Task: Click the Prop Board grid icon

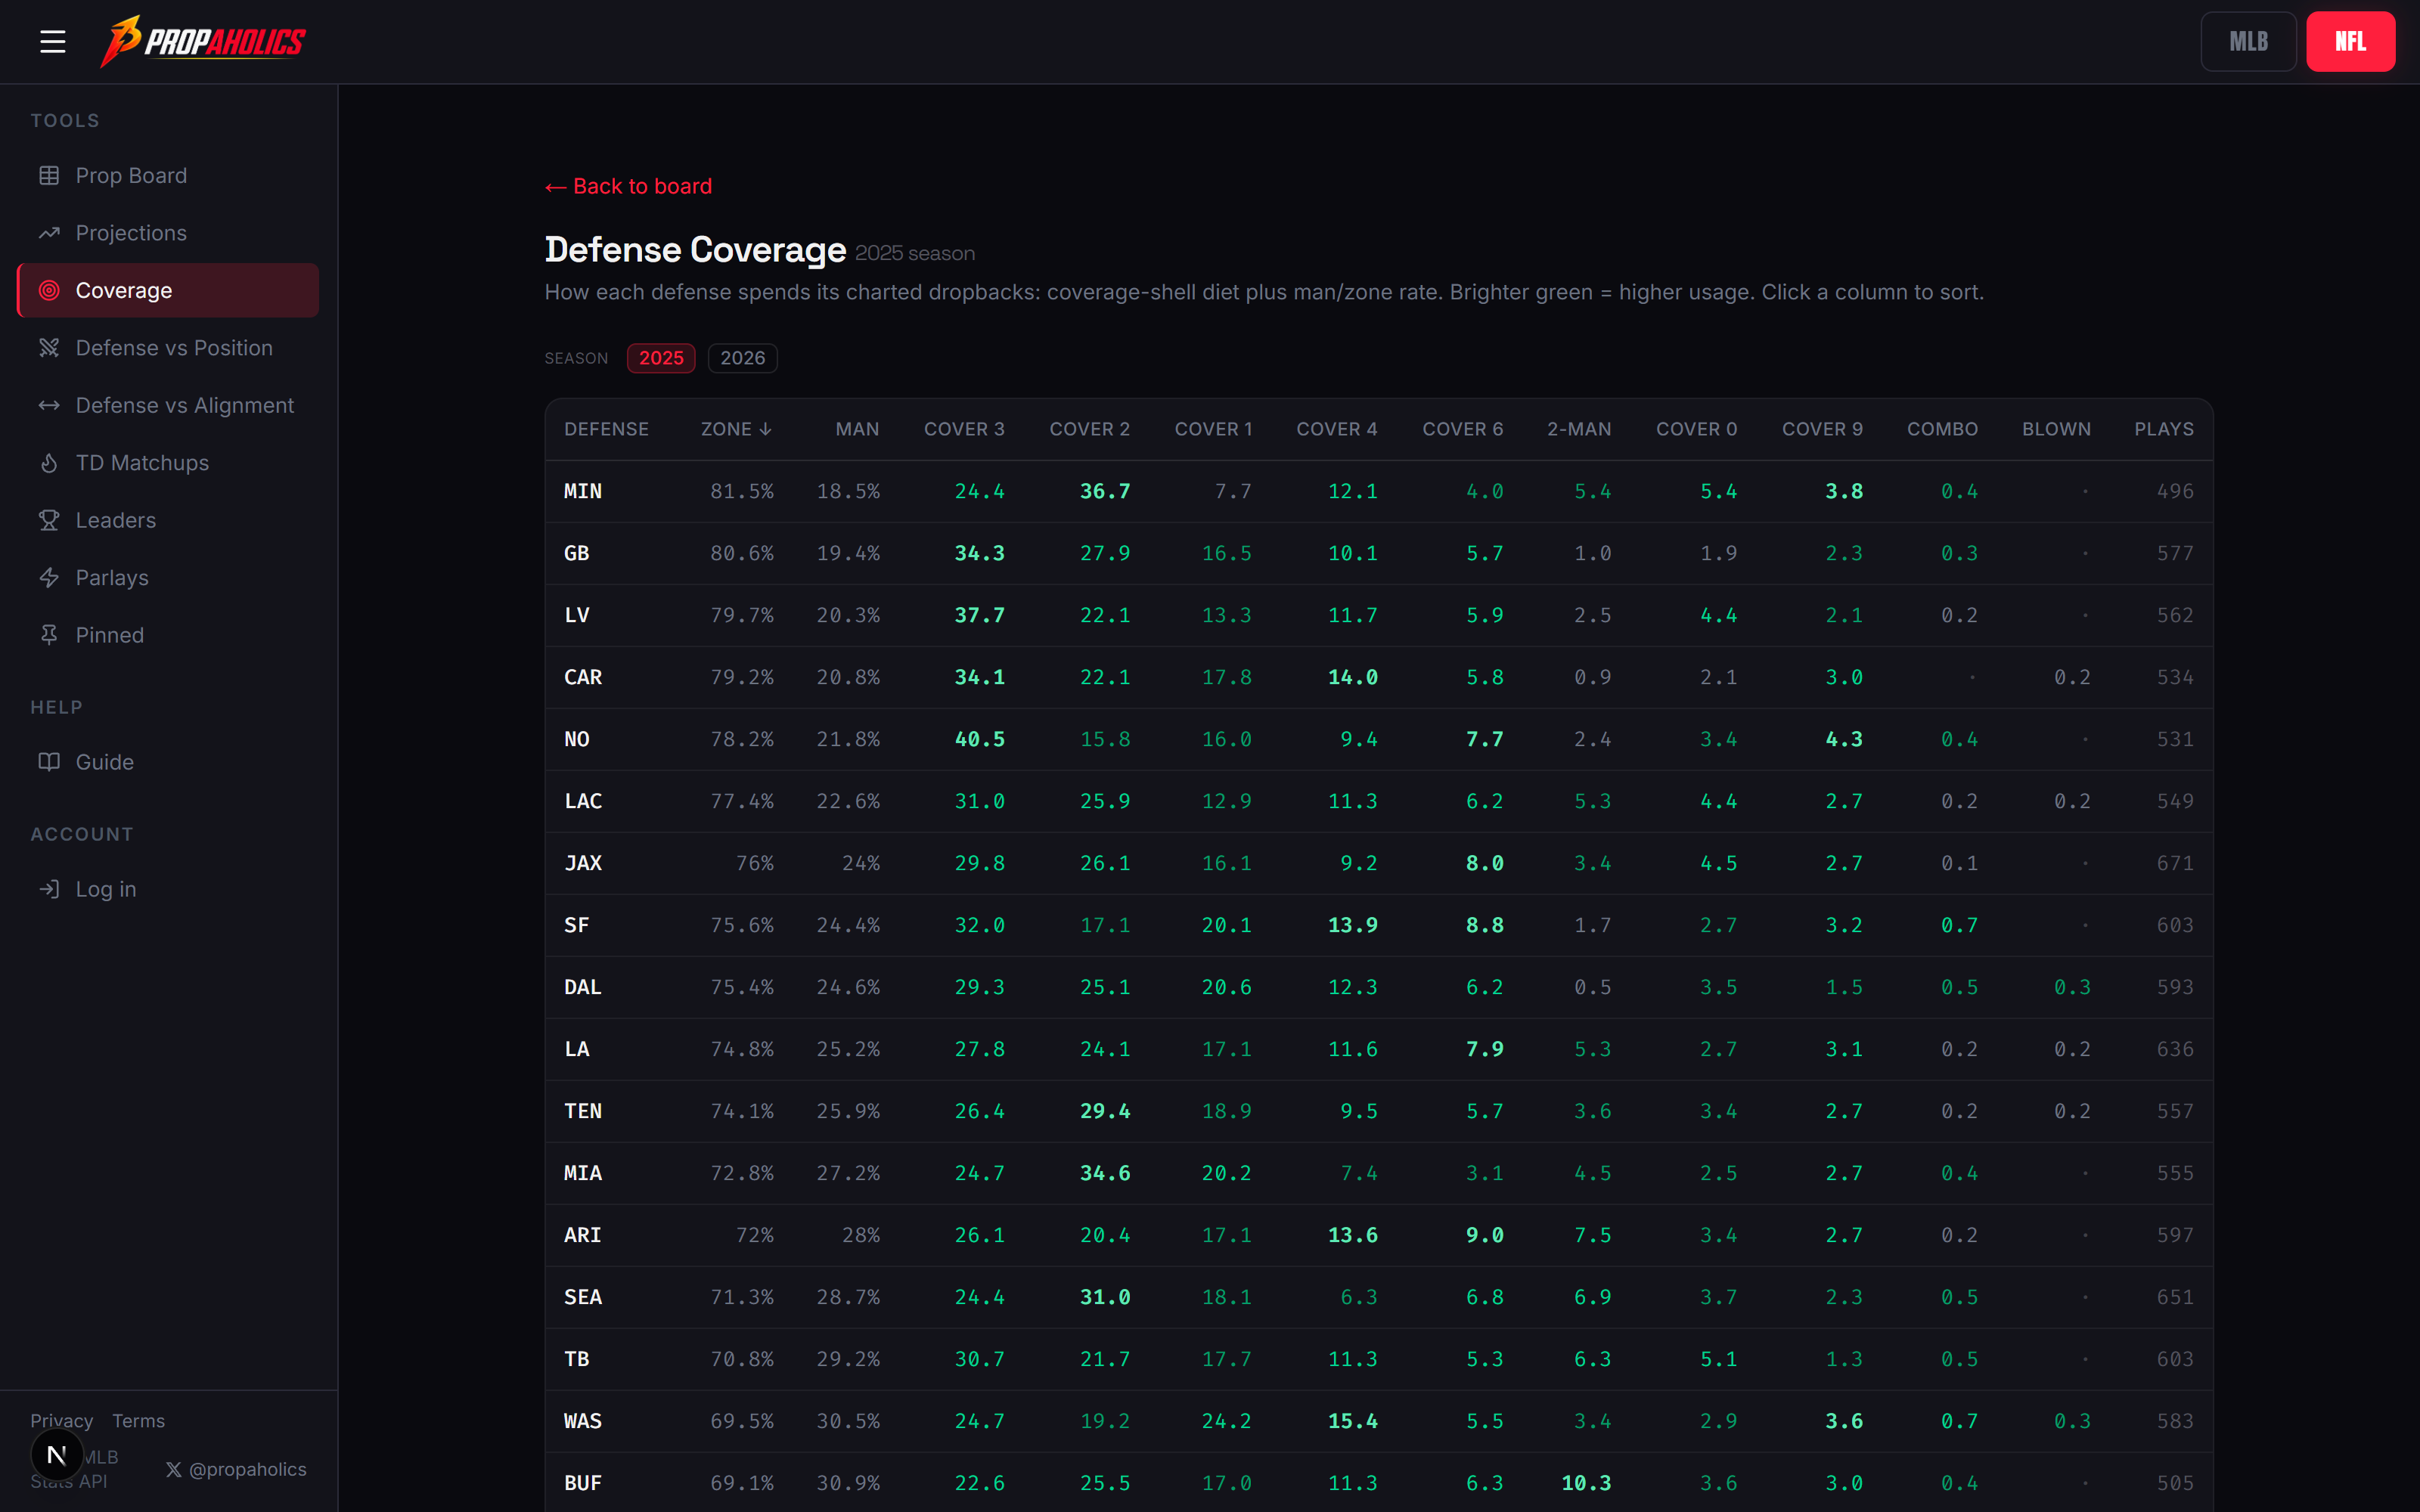Action: (49, 175)
